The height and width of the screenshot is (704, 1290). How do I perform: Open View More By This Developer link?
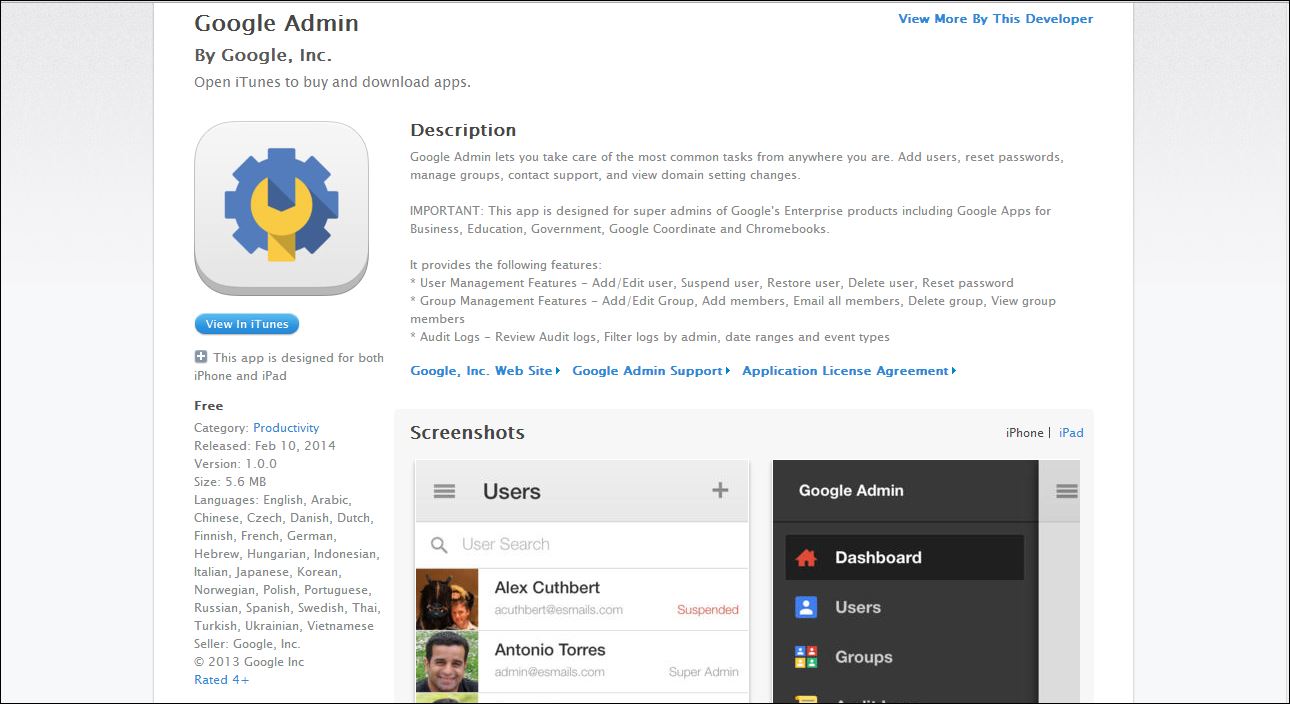pyautogui.click(x=996, y=19)
